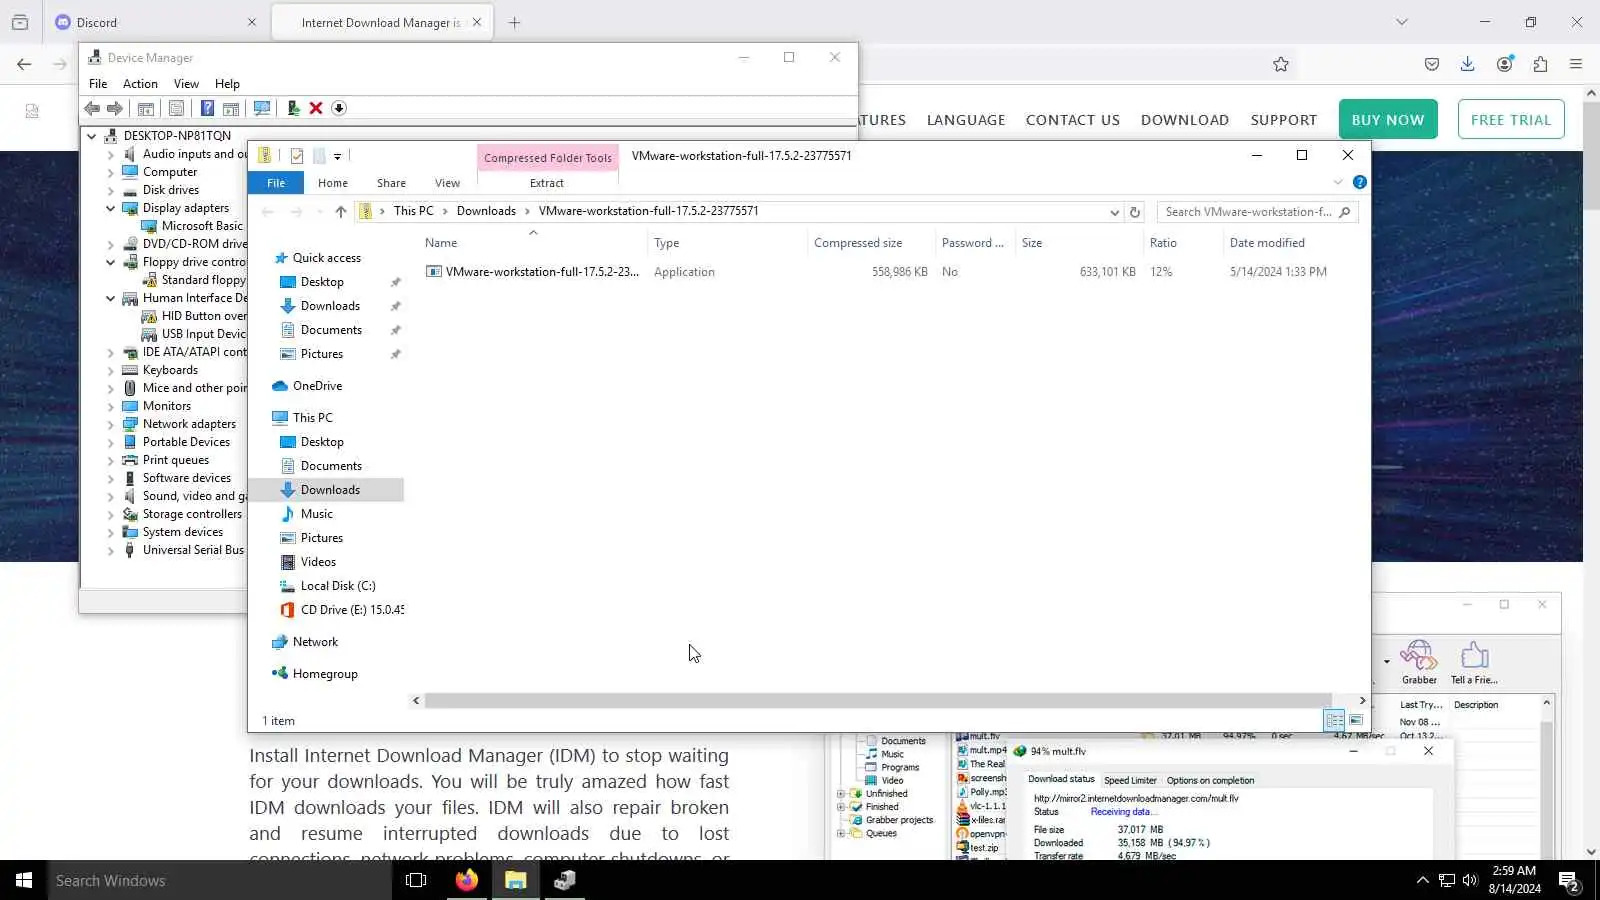Expand the Network adapters node
Viewport: 1600px width, 900px height.
(x=110, y=424)
